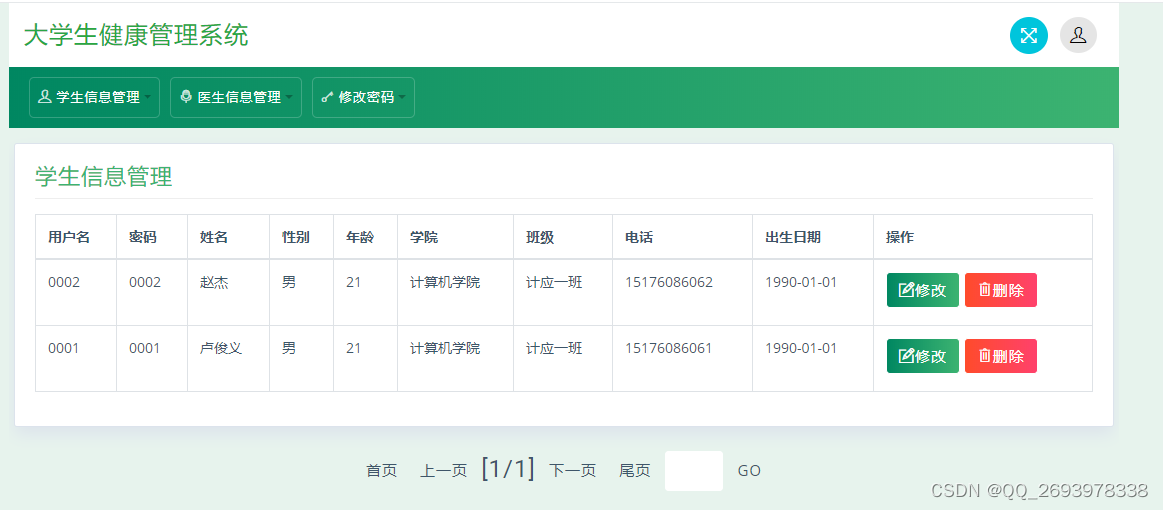The image size is (1163, 510).
Task: Click the GO pagination button
Action: [x=749, y=471]
